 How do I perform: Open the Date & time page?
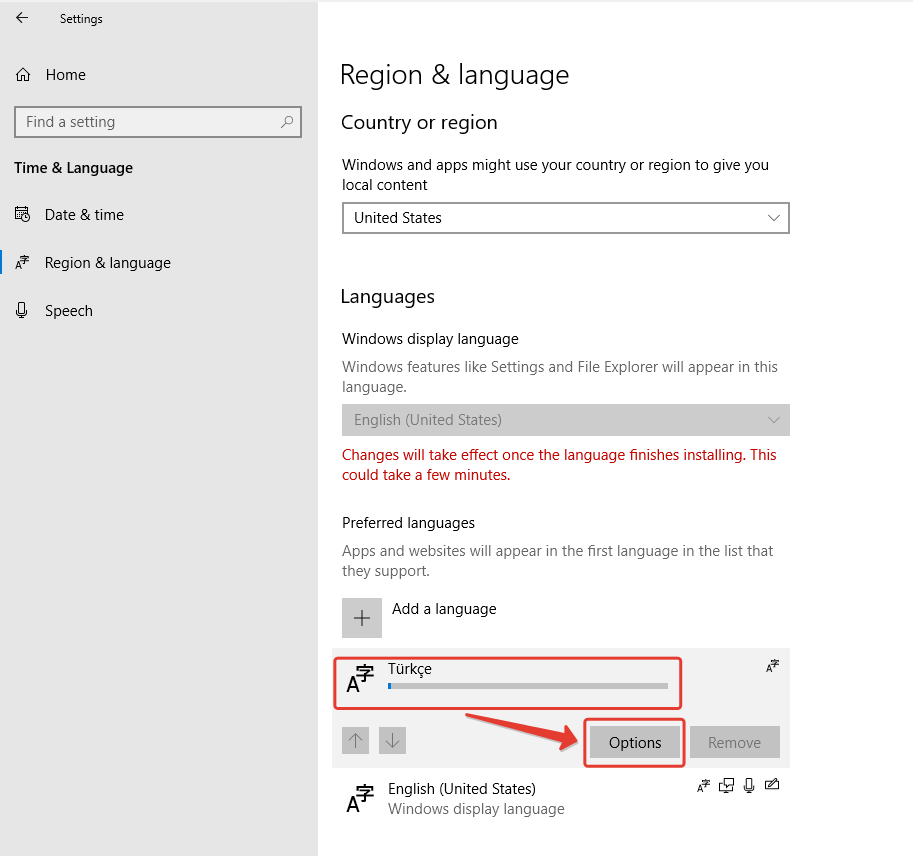(x=84, y=215)
